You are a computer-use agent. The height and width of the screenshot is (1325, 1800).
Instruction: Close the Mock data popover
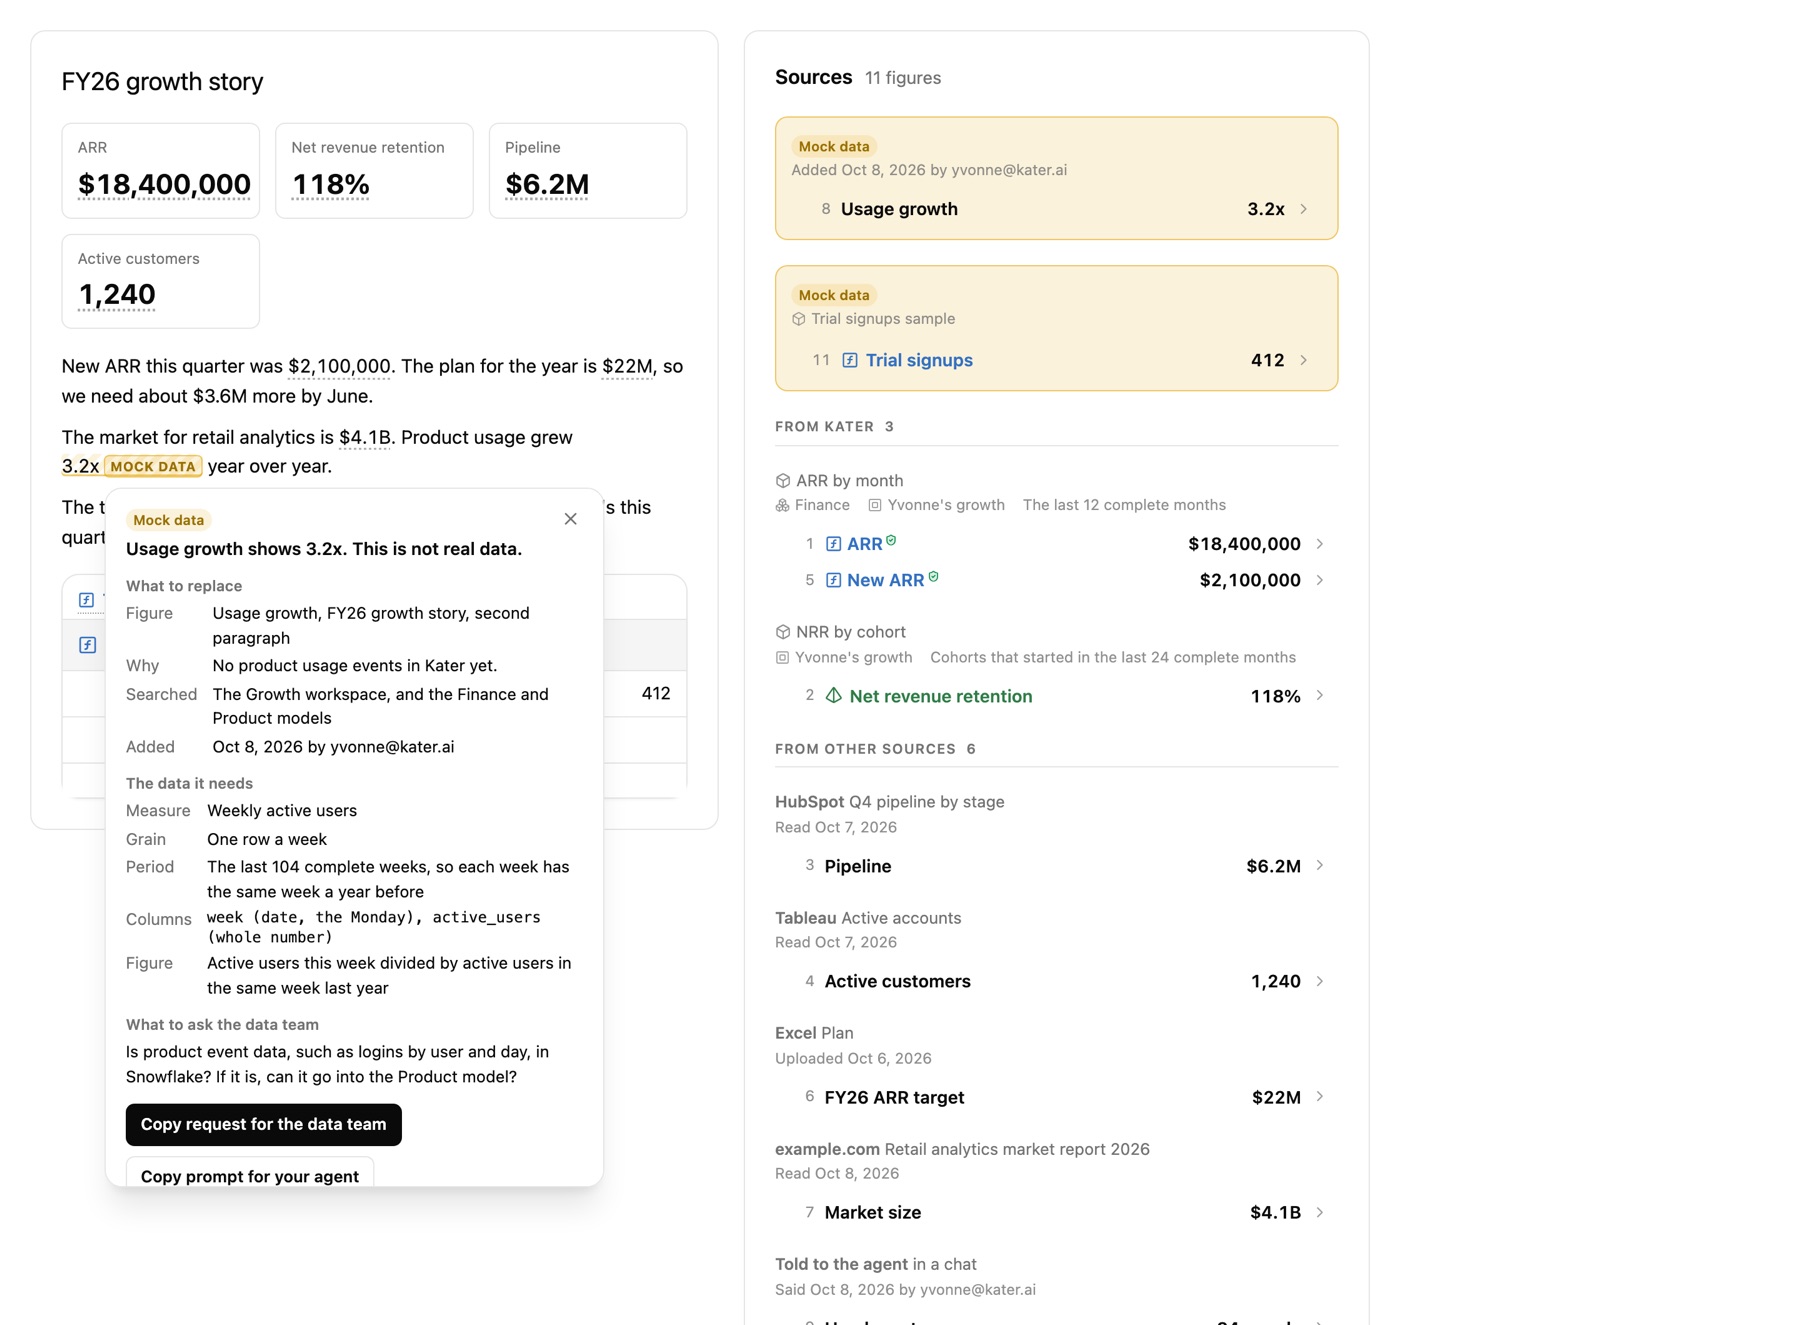(570, 519)
